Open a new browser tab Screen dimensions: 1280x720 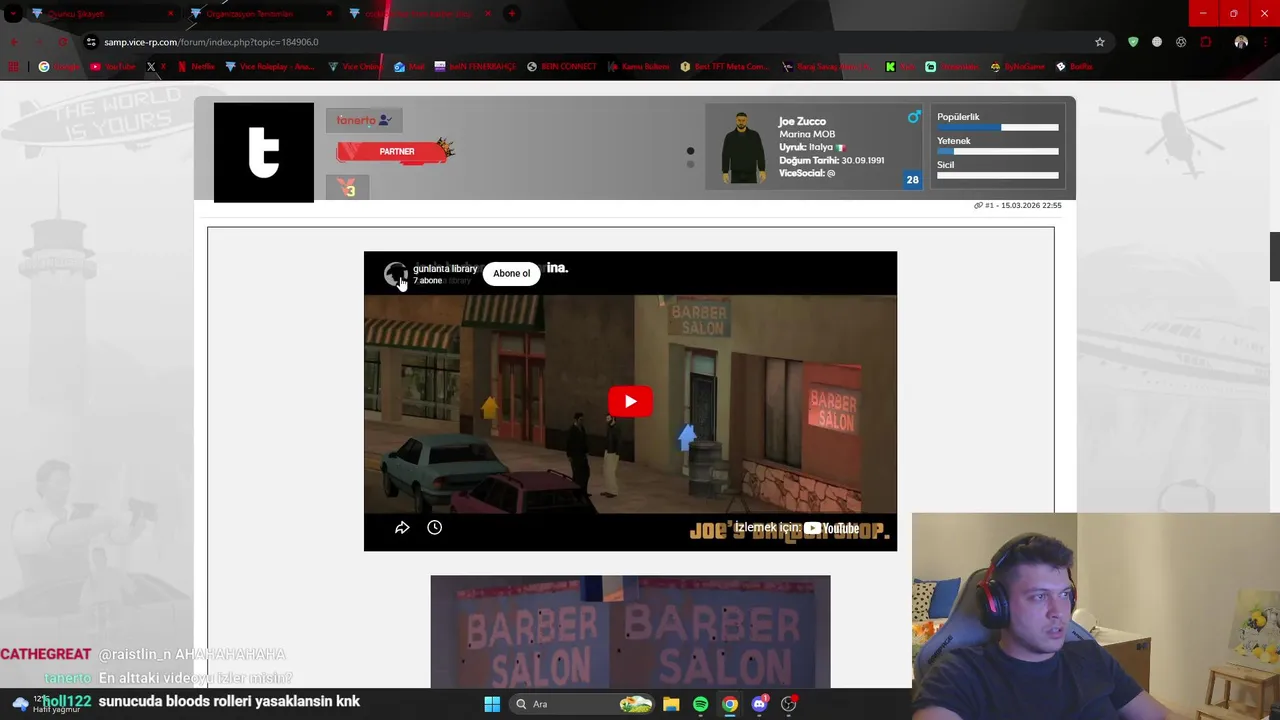[x=511, y=14]
